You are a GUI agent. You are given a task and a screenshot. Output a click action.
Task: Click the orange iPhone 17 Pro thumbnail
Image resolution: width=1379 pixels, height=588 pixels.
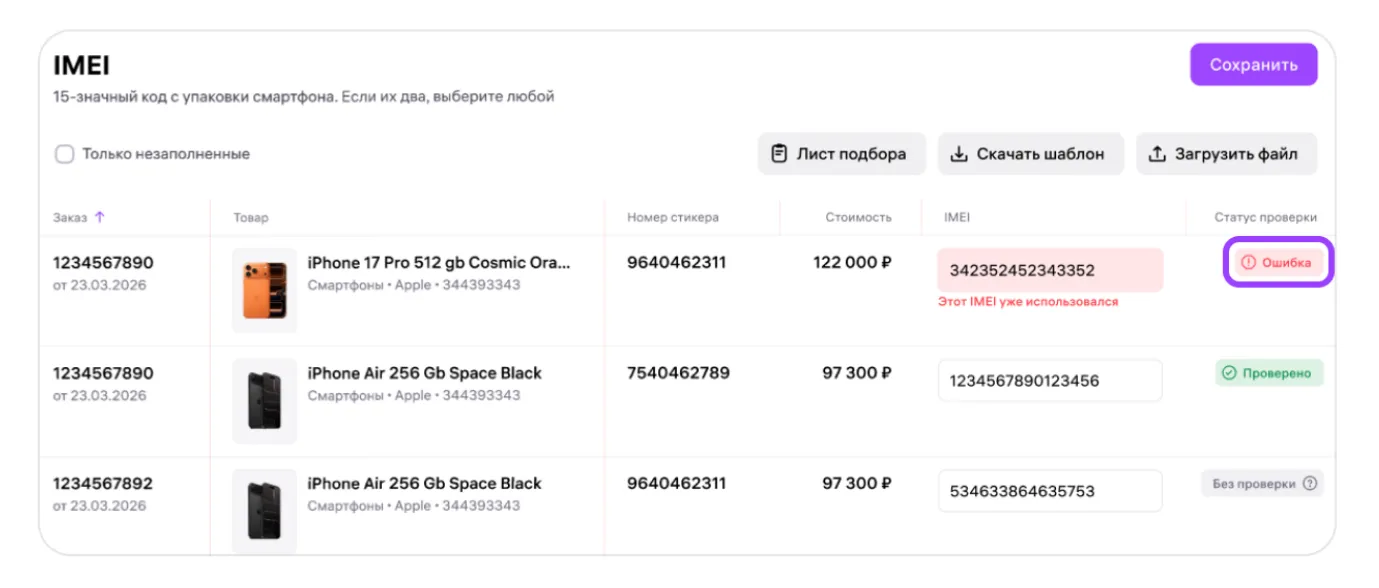[264, 290]
